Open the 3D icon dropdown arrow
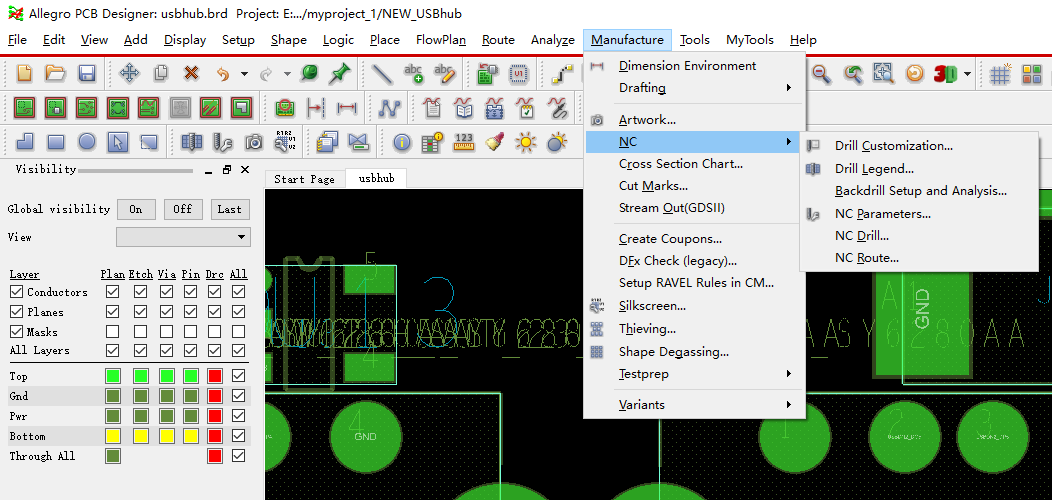The image size is (1052, 500). tap(967, 73)
